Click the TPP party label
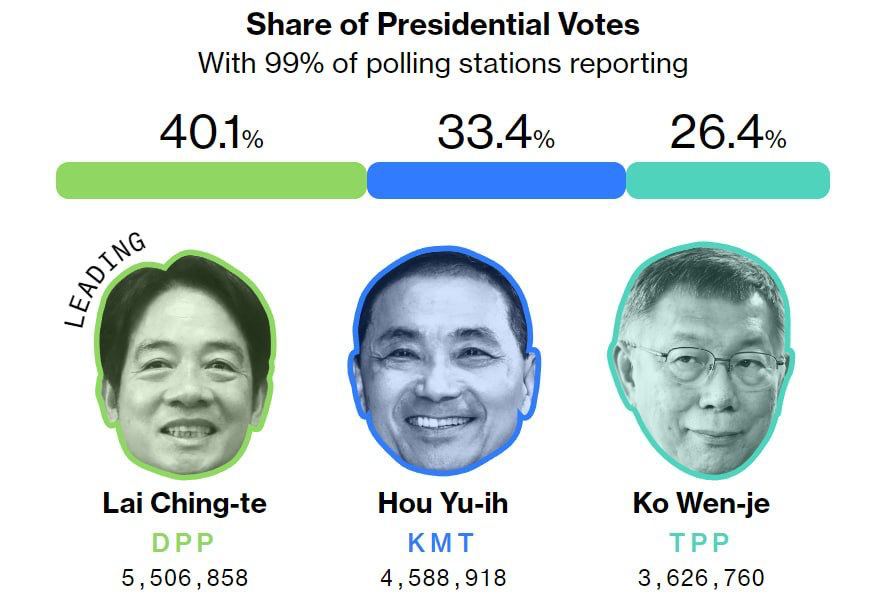Screen dimensions: 895x607 point(700,543)
